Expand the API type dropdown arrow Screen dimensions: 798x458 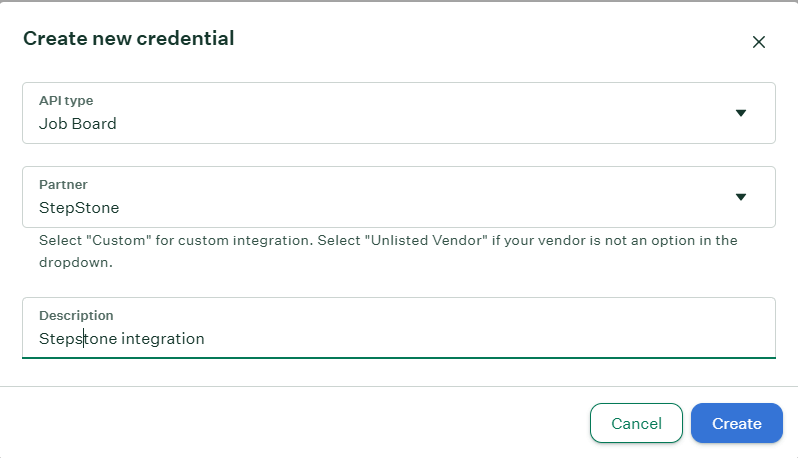741,113
